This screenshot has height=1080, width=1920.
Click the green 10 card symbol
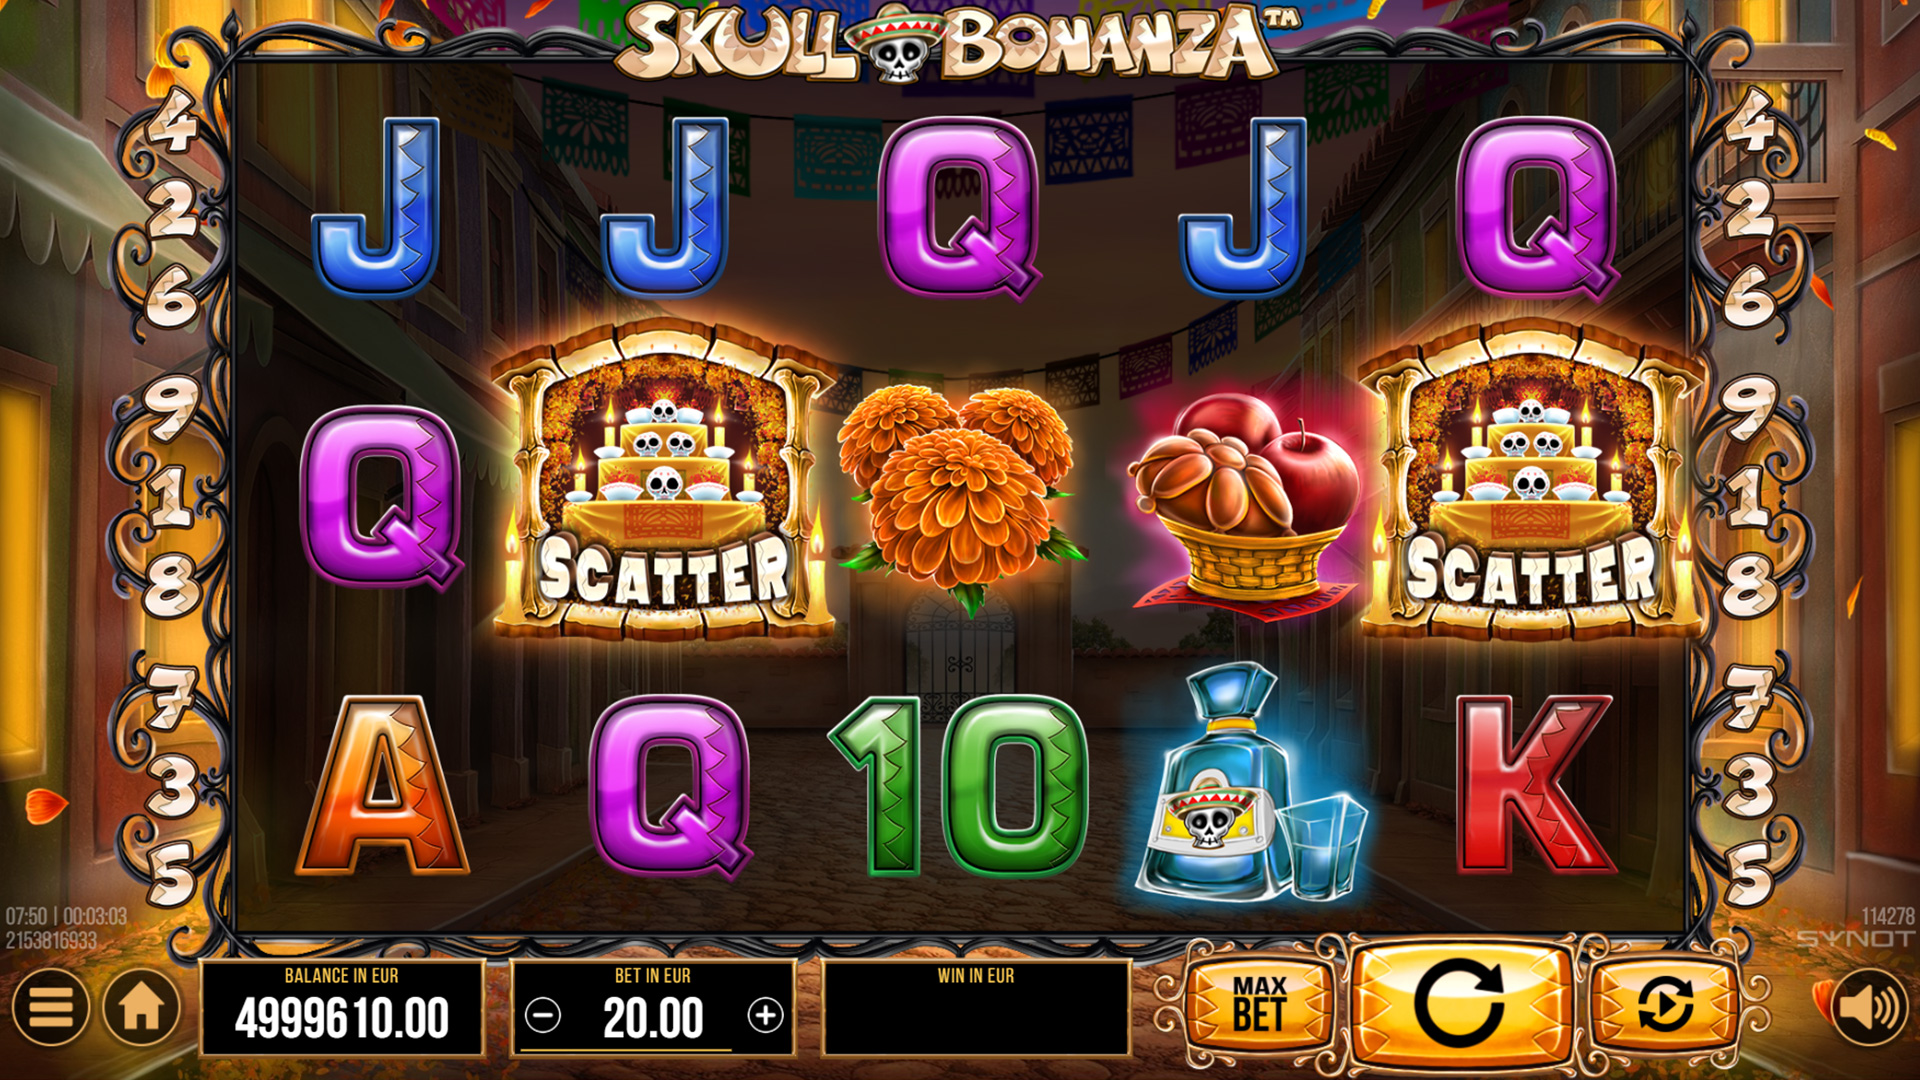960,785
